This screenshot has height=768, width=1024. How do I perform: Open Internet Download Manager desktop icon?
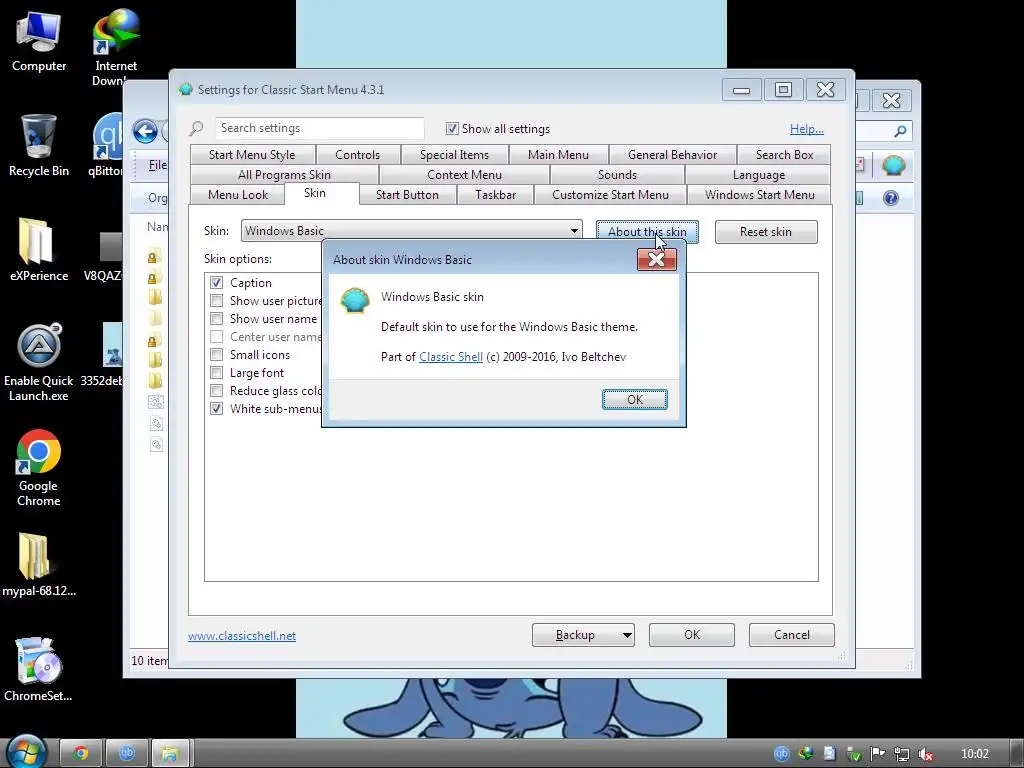(116, 46)
